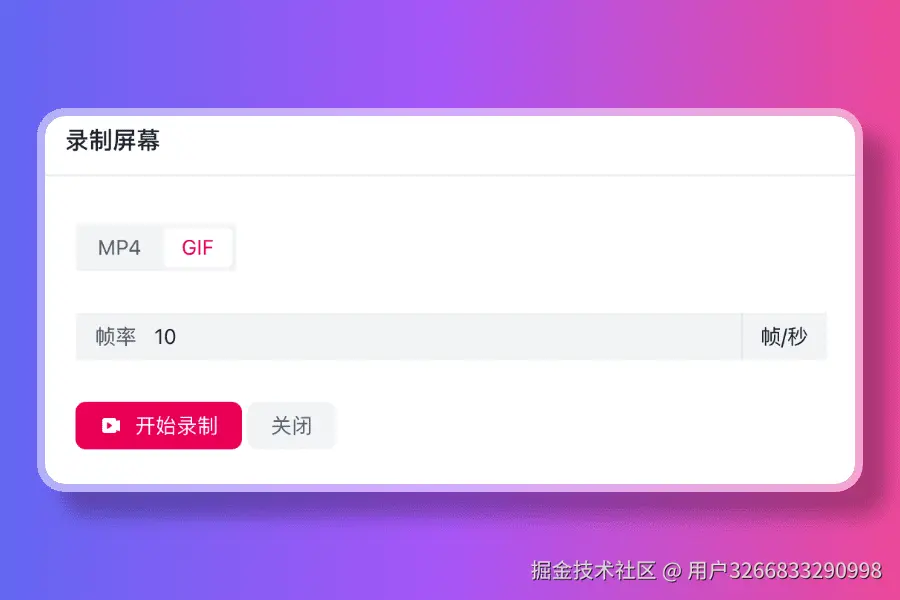Select the MP4 format option
This screenshot has height=600, width=900.
[x=119, y=247]
